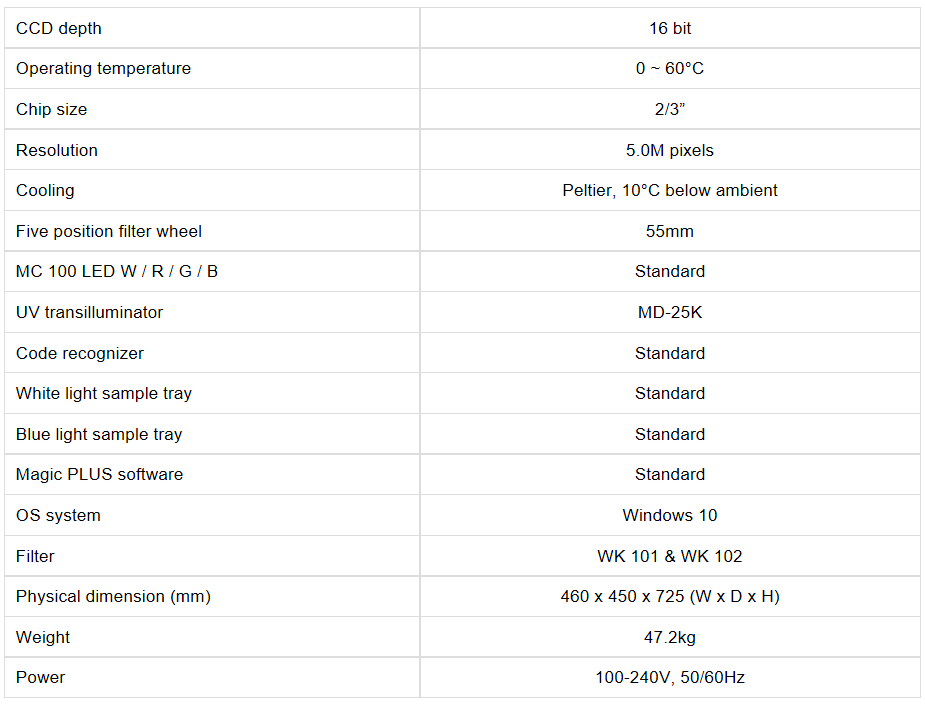Click the "Peltier, 10°C below ambient" text
The width and height of the screenshot is (925, 706).
[x=669, y=190]
